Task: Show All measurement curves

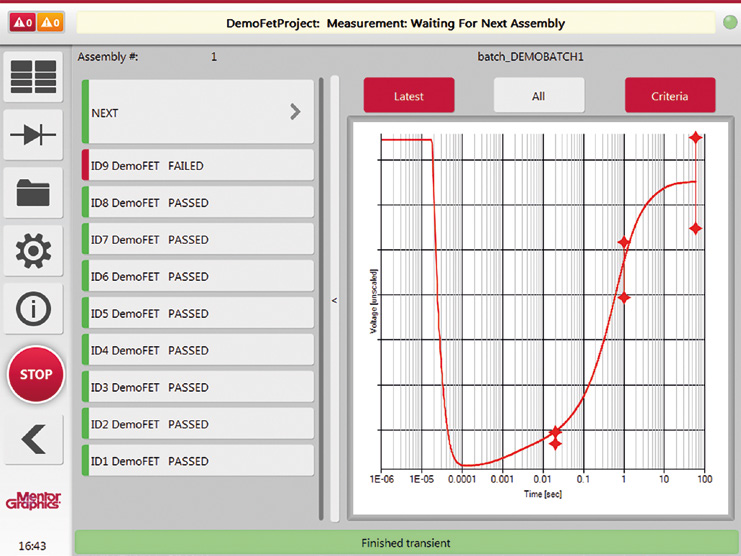Action: 539,95
